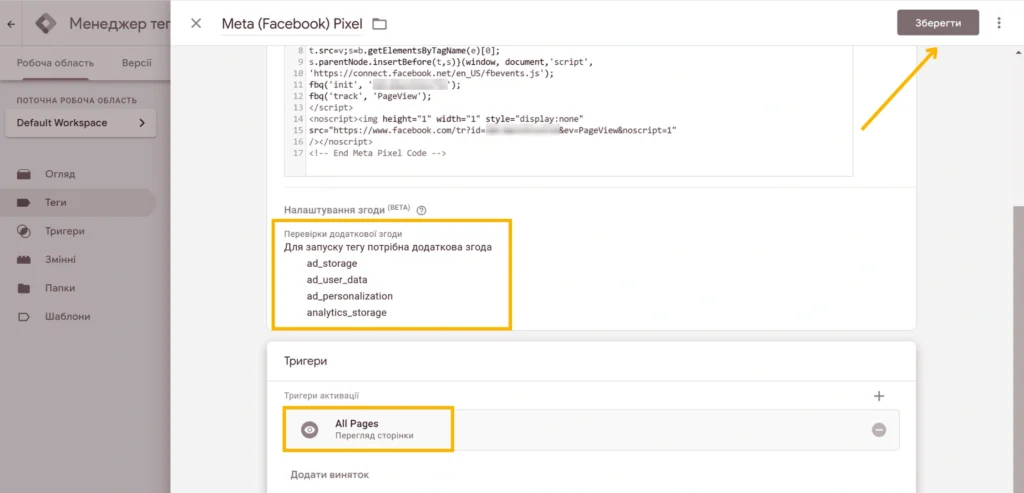The width and height of the screenshot is (1024, 493).
Task: Click the Перегляд сторінки trigger subtitle
Action: point(374,436)
